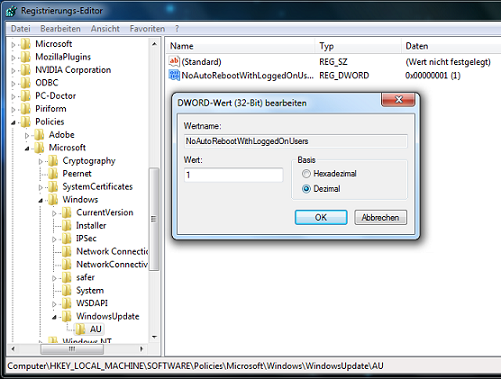Collapse the Policies key arrow
The height and width of the screenshot is (379, 501).
click(x=13, y=123)
